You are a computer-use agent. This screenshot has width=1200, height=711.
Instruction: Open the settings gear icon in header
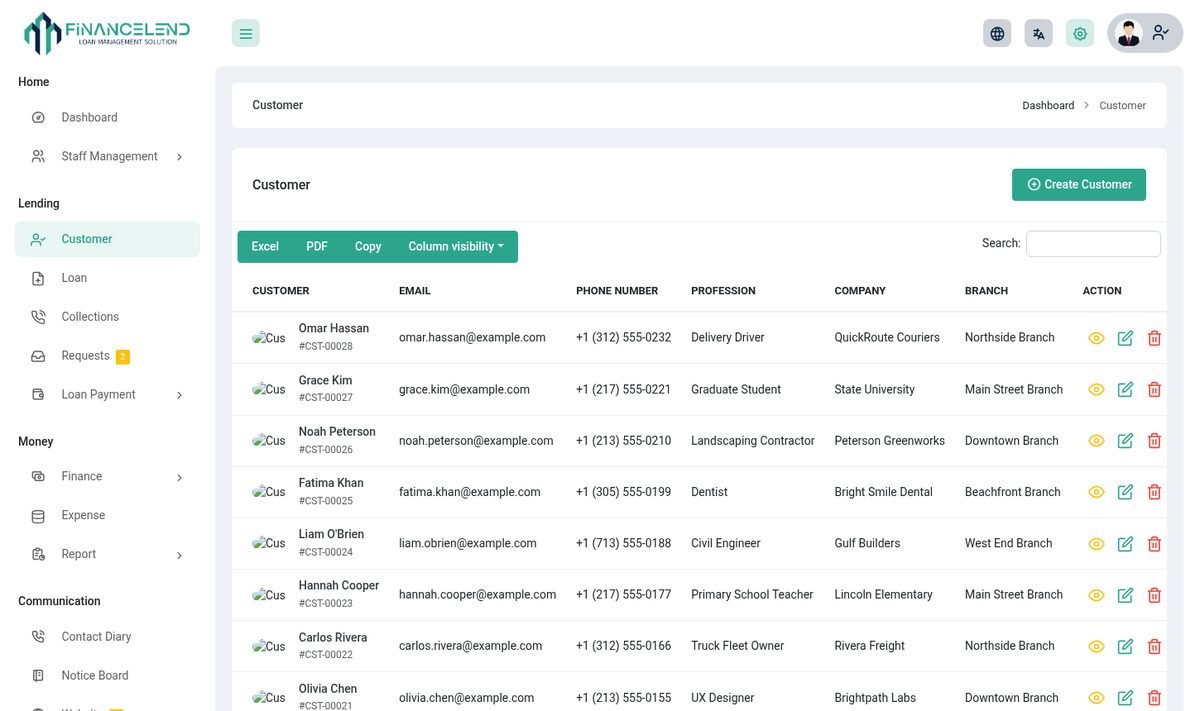tap(1080, 33)
